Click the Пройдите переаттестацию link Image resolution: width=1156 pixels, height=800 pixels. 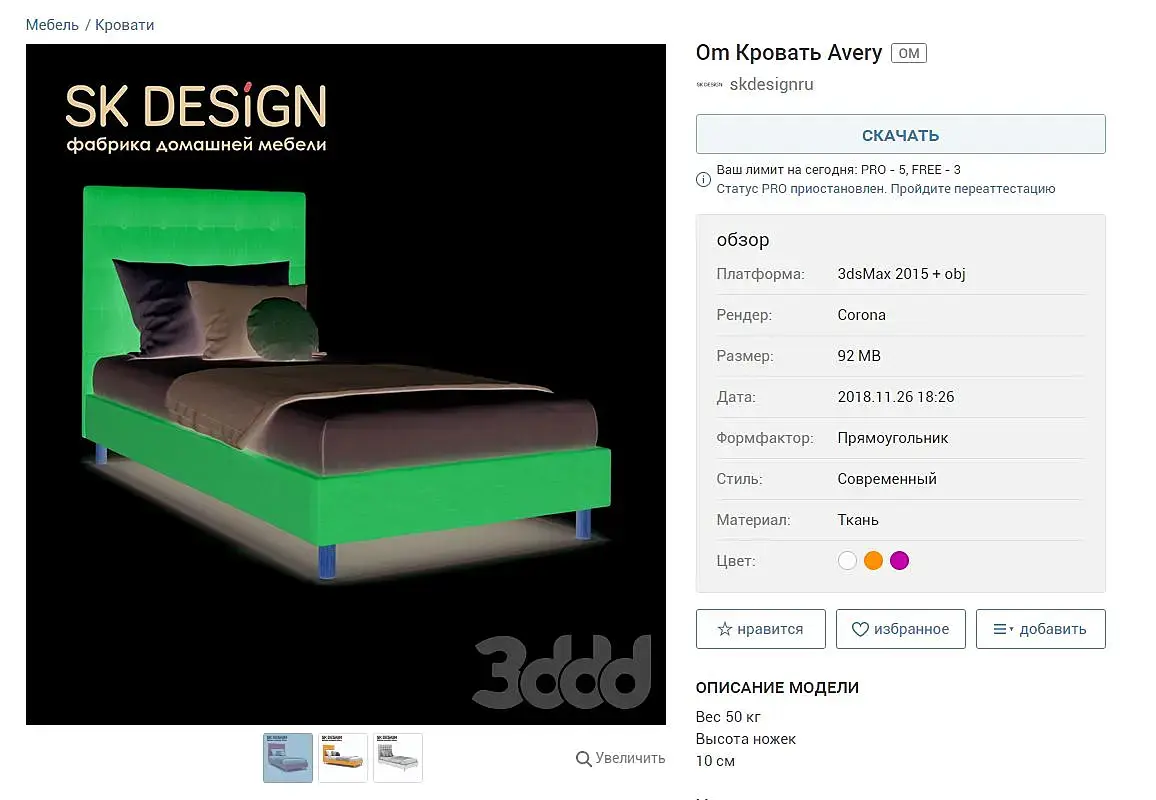(x=972, y=189)
